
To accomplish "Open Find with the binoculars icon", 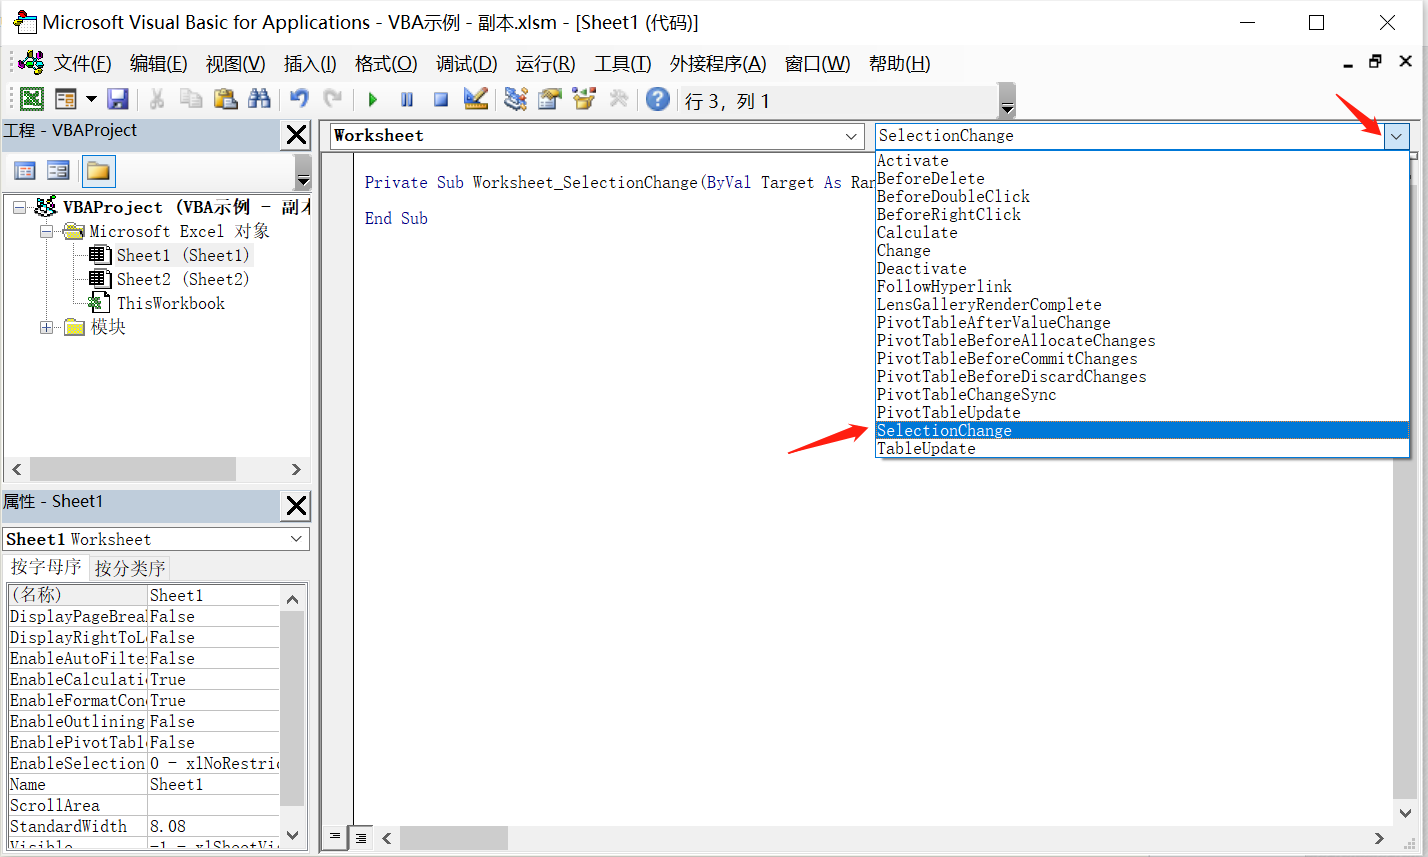I will click(x=260, y=99).
